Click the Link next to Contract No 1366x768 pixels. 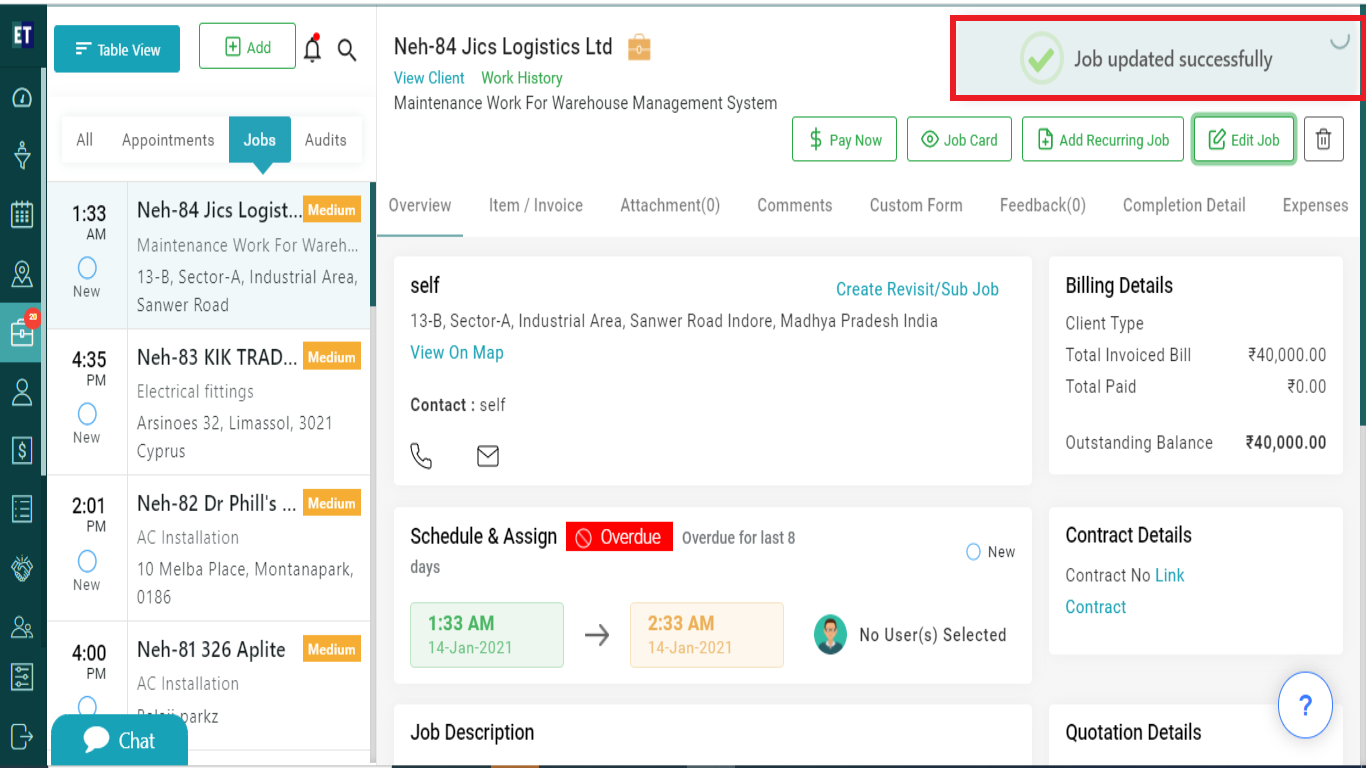(x=1170, y=575)
